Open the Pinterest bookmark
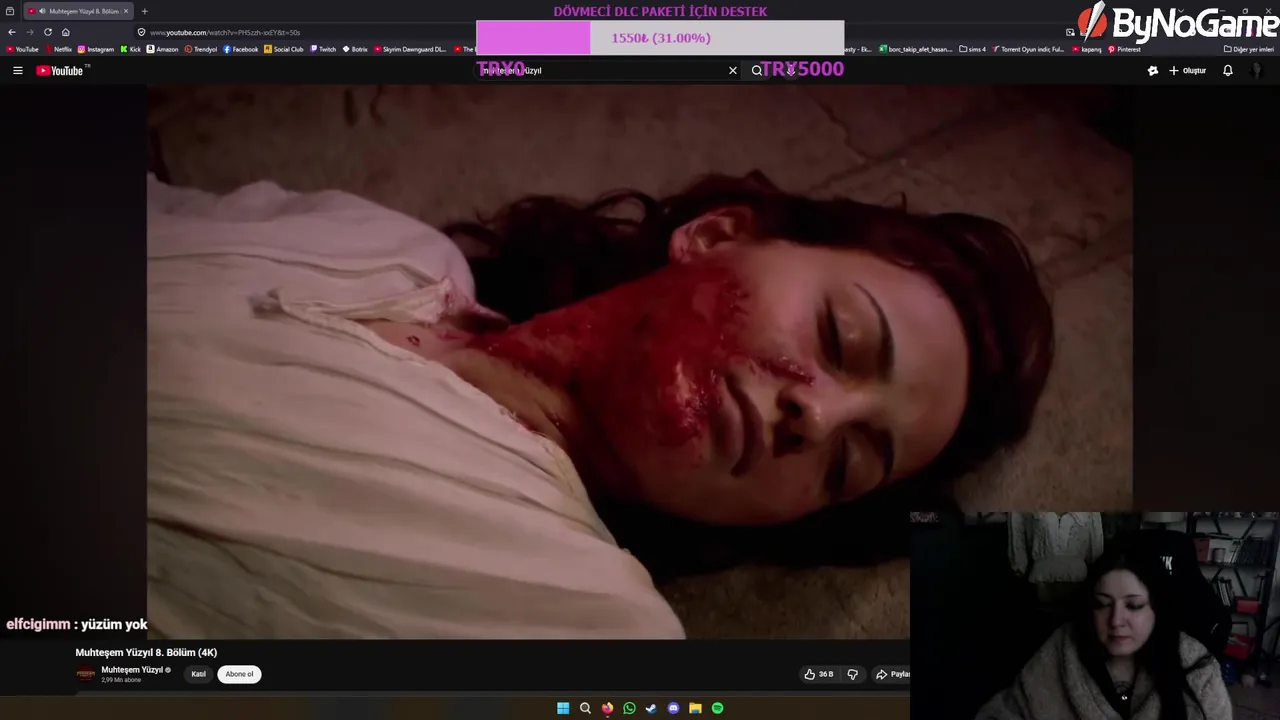 [1124, 49]
